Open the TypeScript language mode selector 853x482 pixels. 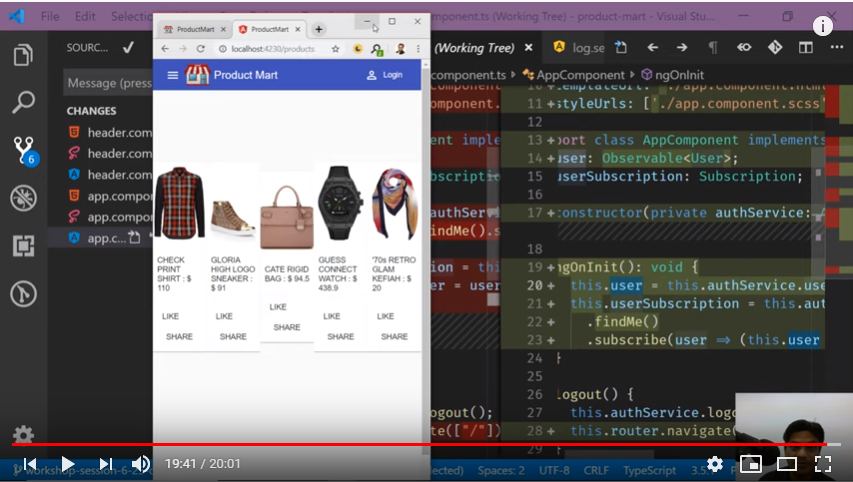[651, 470]
